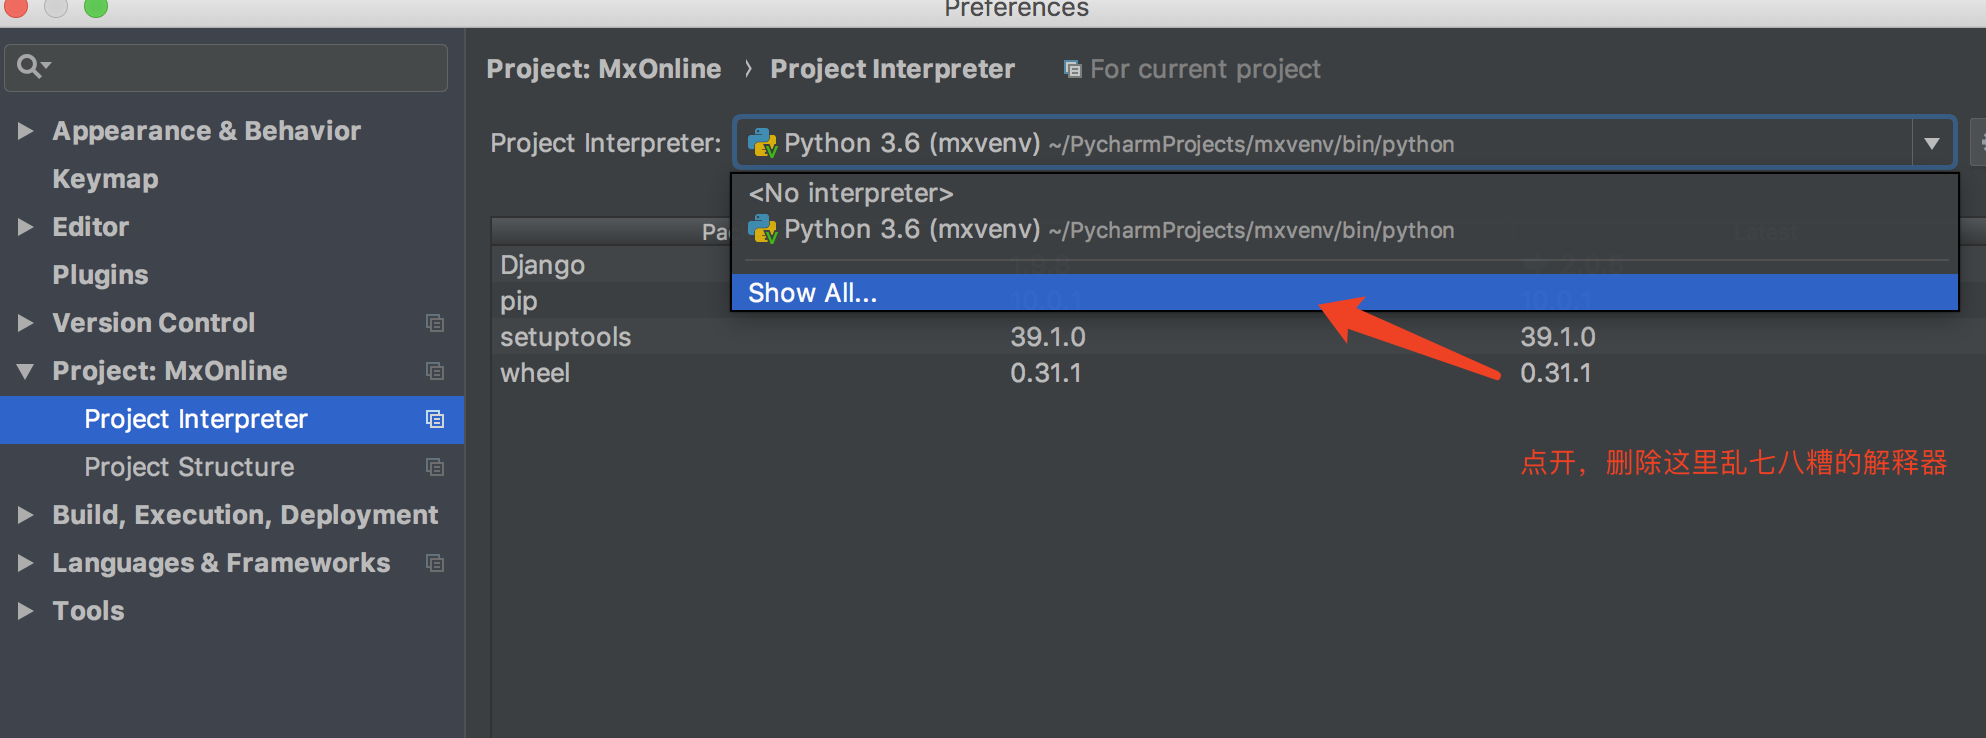Screen dimensions: 1986x738
Task: Click per-project icon beside Project Interpreter
Action: coord(435,419)
